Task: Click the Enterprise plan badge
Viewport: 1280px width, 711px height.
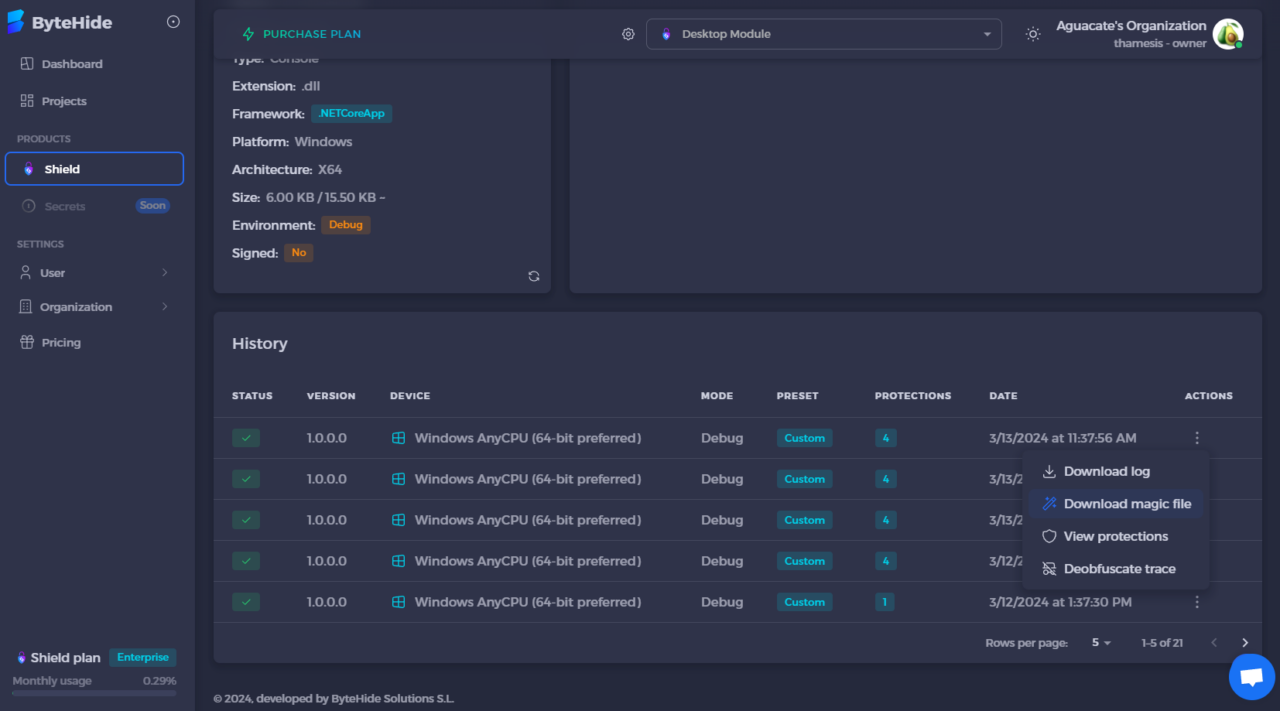Action: pyautogui.click(x=143, y=657)
